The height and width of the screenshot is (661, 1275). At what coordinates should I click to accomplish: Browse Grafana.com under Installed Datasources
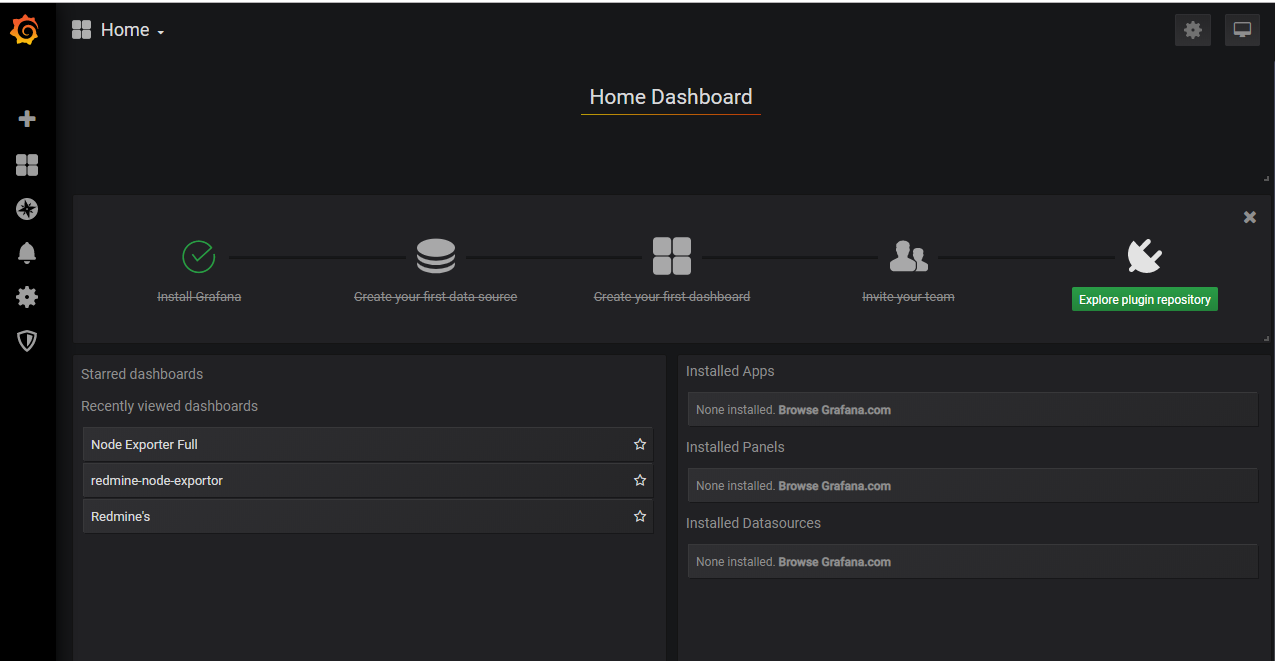coord(834,562)
